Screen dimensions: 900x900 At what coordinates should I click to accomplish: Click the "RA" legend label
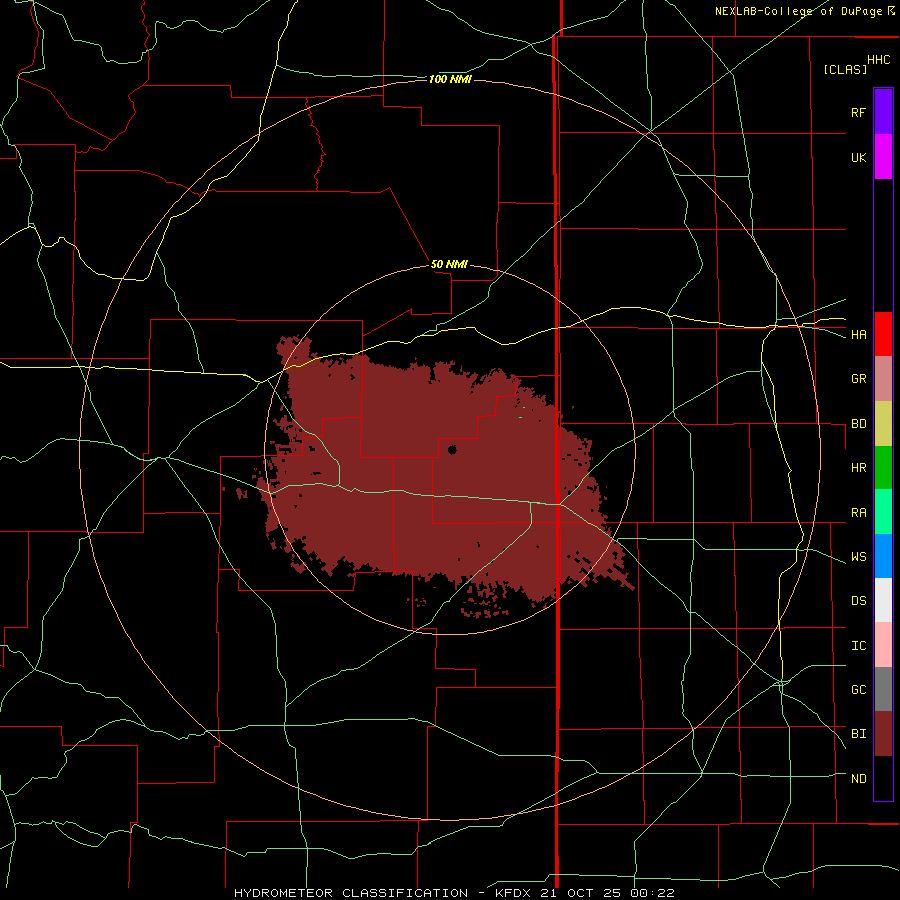tap(858, 513)
